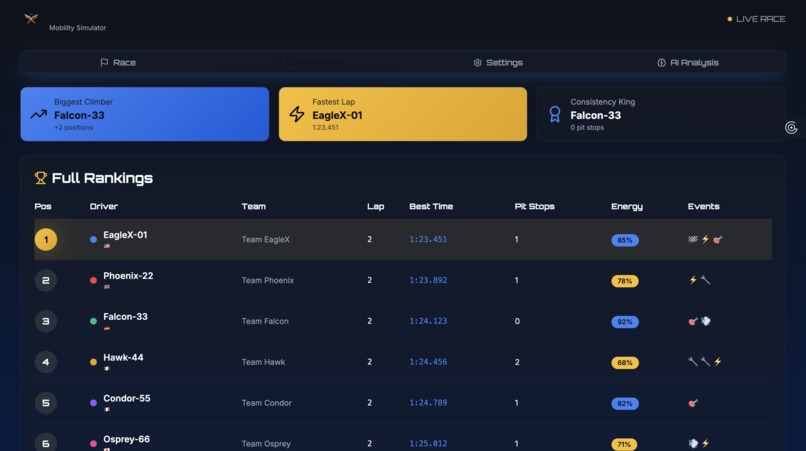Click the position 3 badge
This screenshot has width=806, height=451.
[46, 321]
